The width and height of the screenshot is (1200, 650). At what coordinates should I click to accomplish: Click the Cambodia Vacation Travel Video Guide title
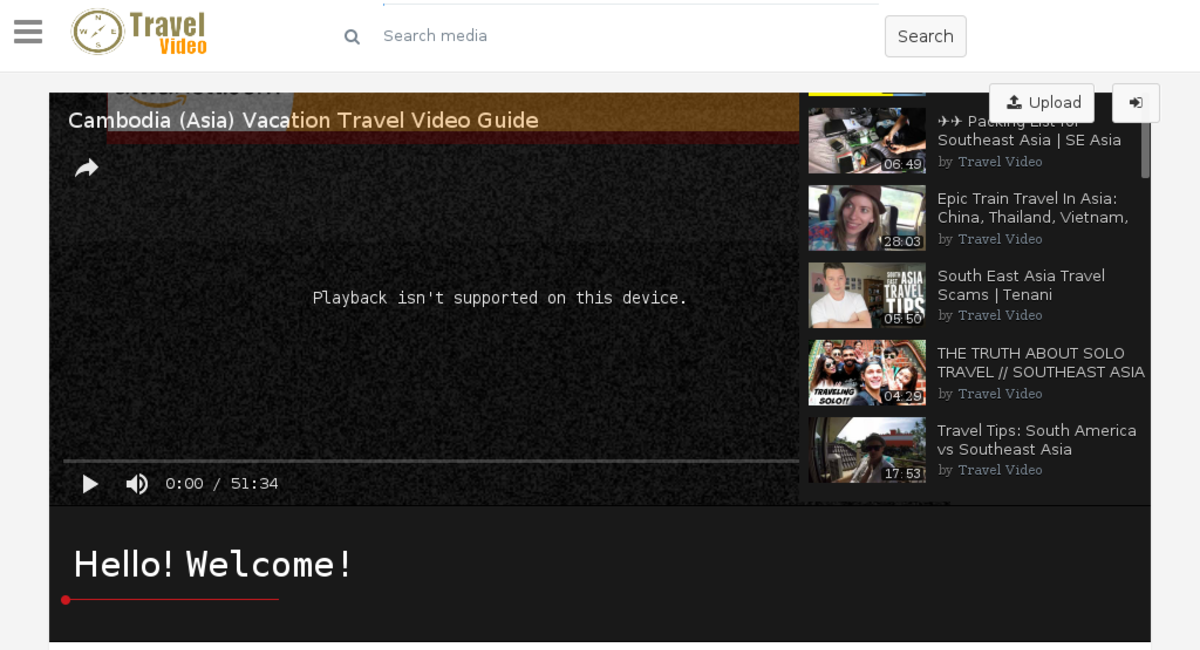pyautogui.click(x=302, y=120)
